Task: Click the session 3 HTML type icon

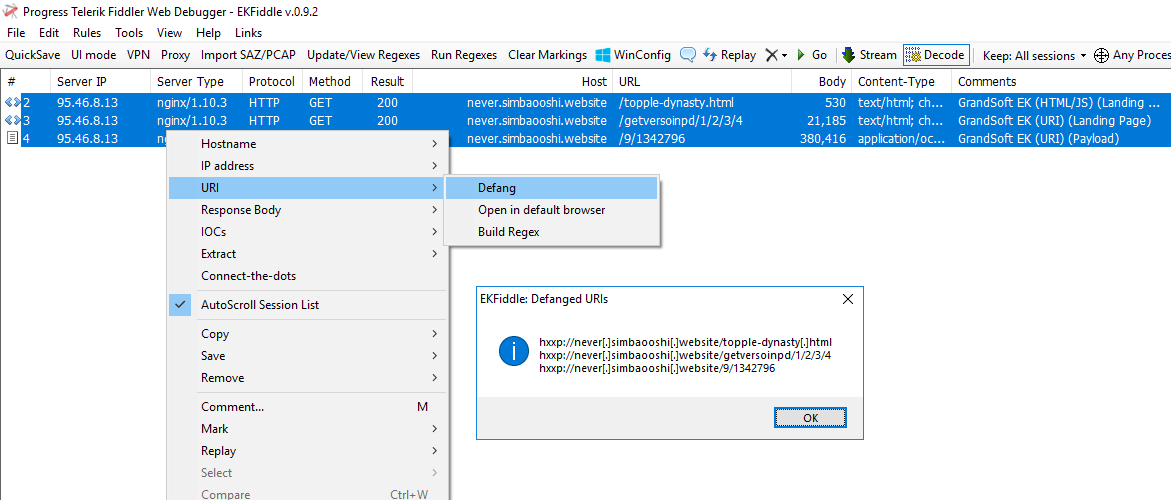Action: point(13,120)
